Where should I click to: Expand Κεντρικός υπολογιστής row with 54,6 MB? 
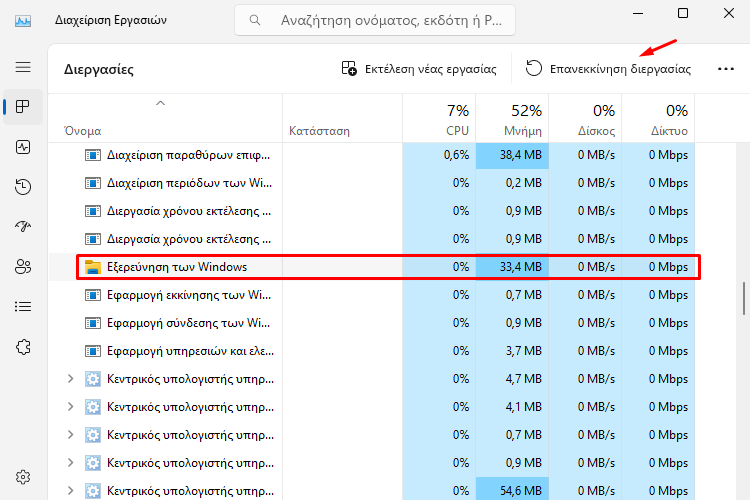[x=71, y=490]
